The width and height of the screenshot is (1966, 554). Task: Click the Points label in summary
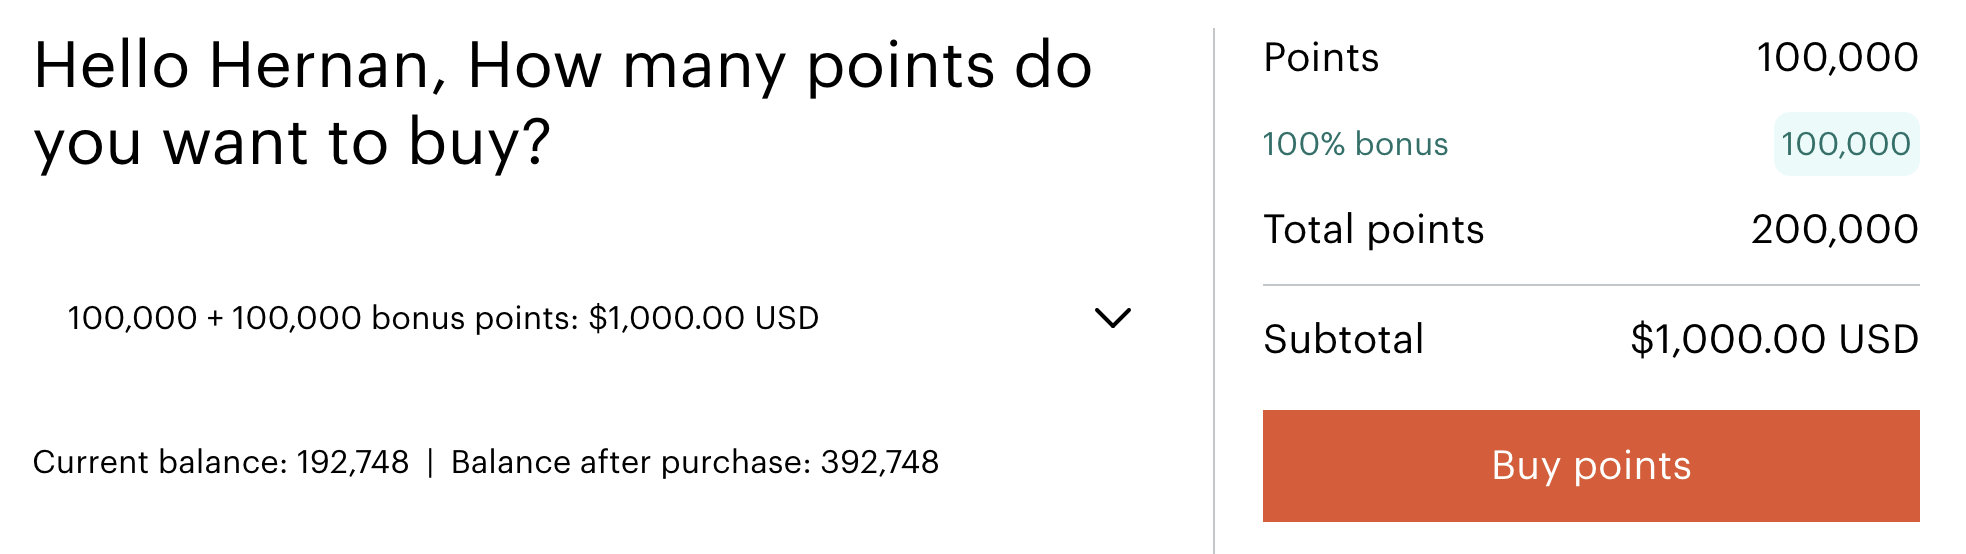[1321, 58]
